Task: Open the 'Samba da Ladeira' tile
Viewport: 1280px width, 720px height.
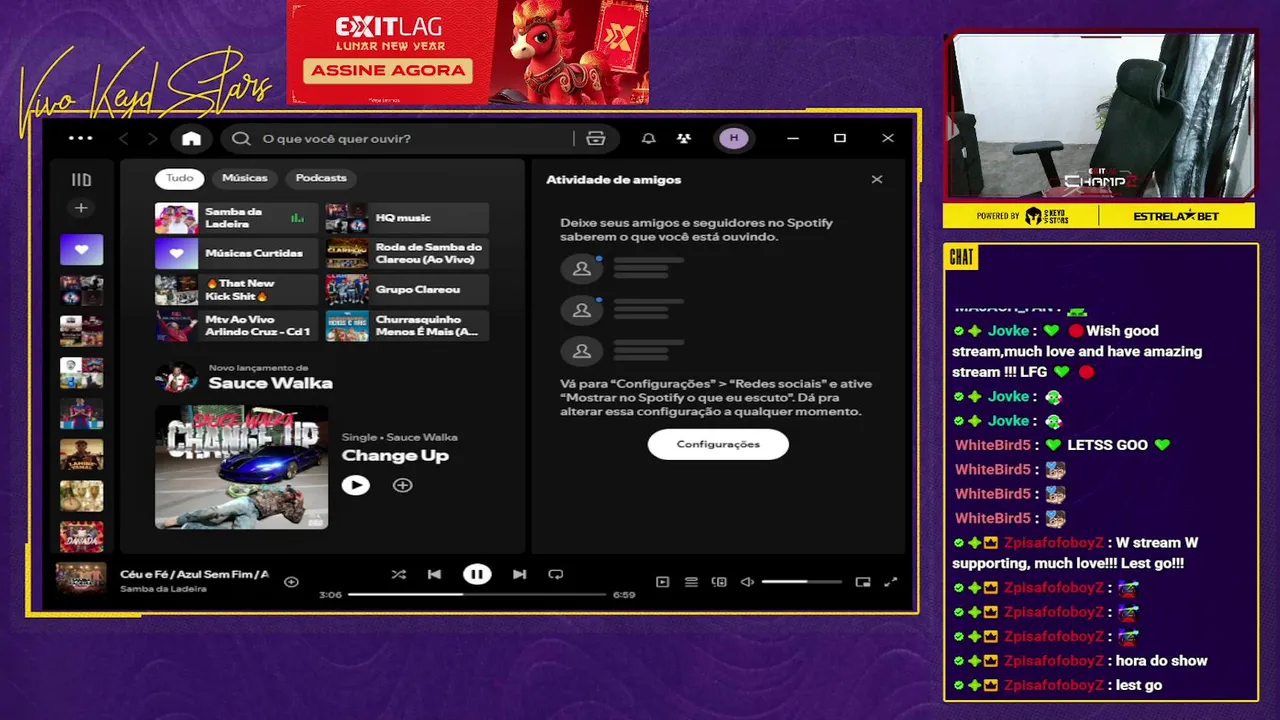Action: click(236, 218)
